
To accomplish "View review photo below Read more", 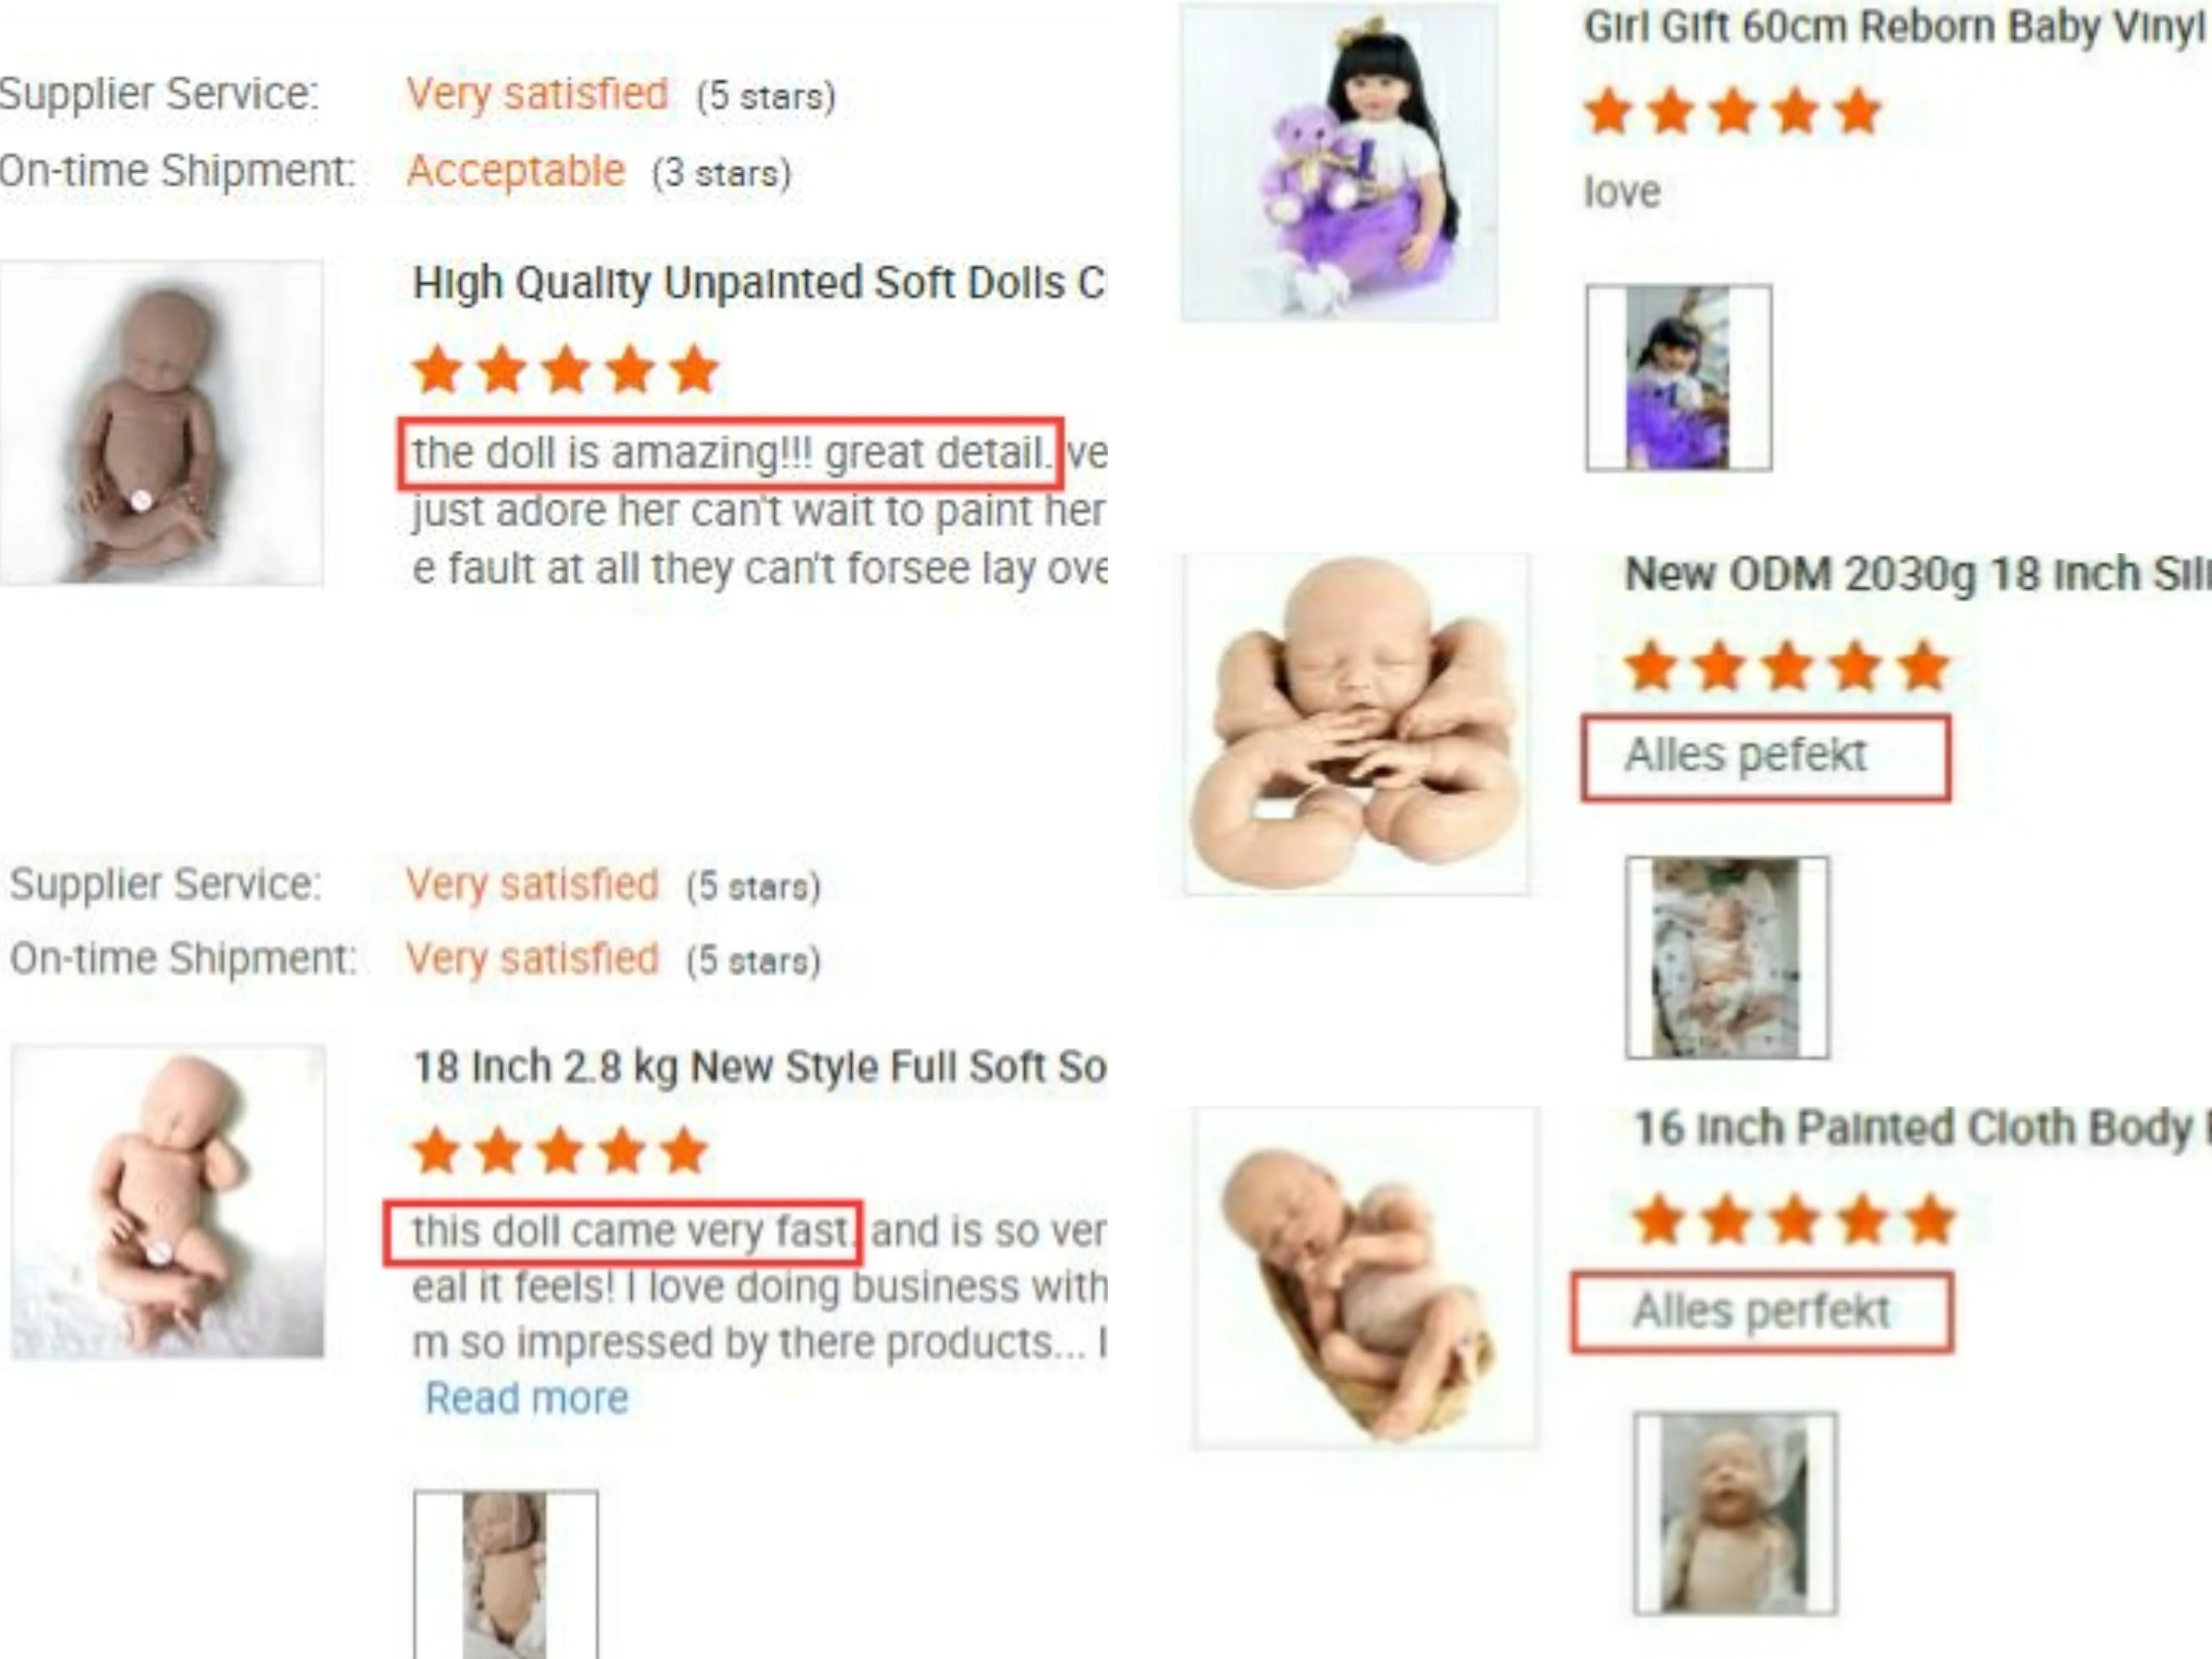I will coord(506,1575).
